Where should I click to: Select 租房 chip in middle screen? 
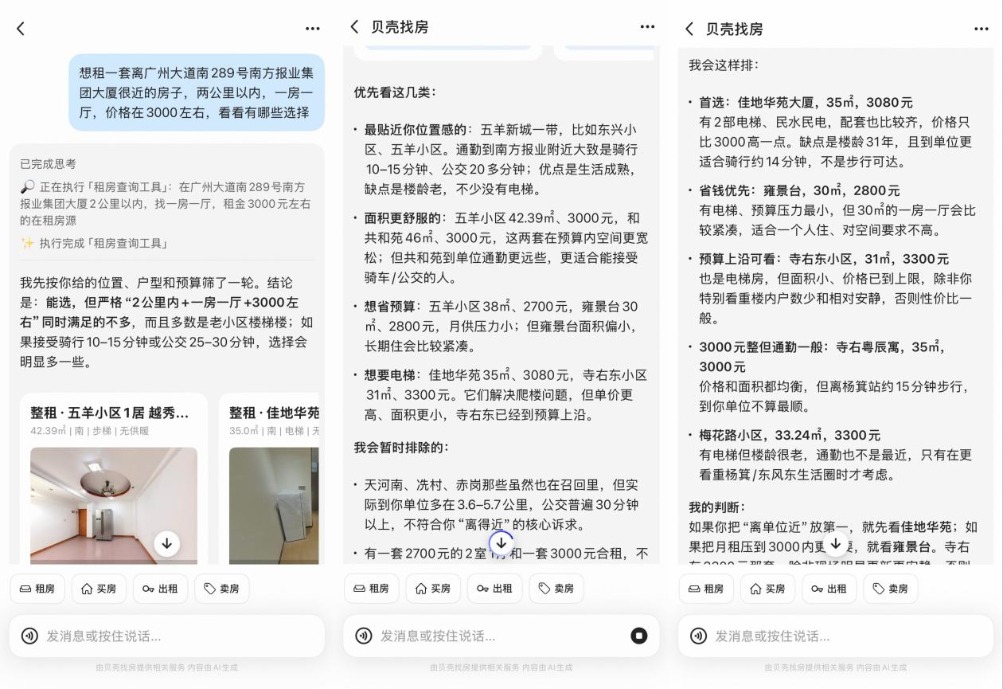372,589
